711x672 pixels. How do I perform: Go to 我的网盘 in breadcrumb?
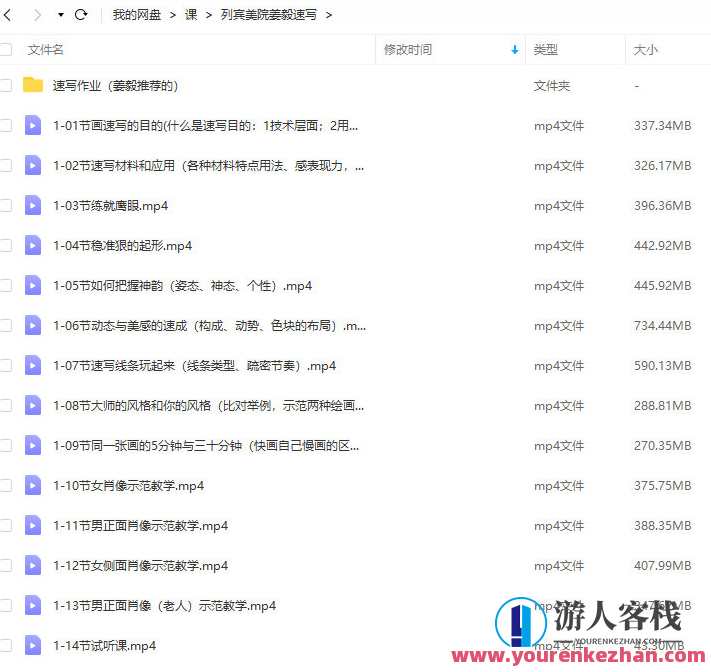tap(136, 15)
